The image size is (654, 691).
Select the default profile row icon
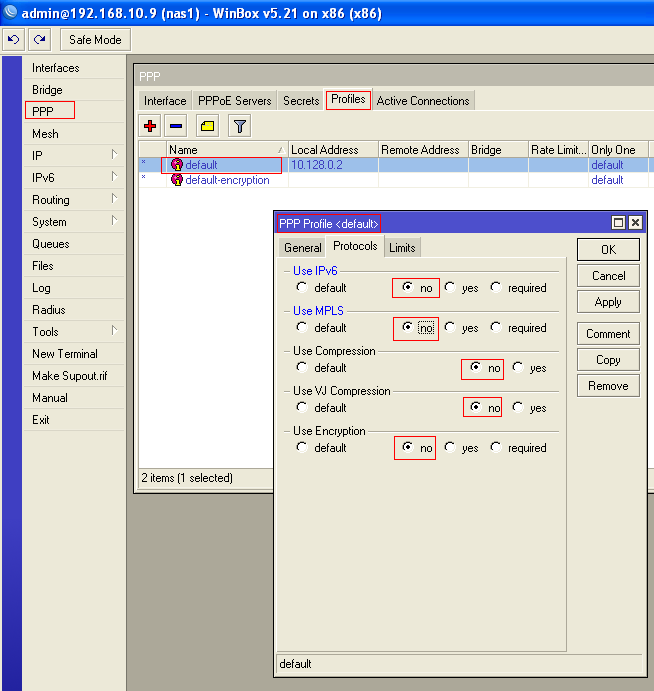[x=177, y=165]
